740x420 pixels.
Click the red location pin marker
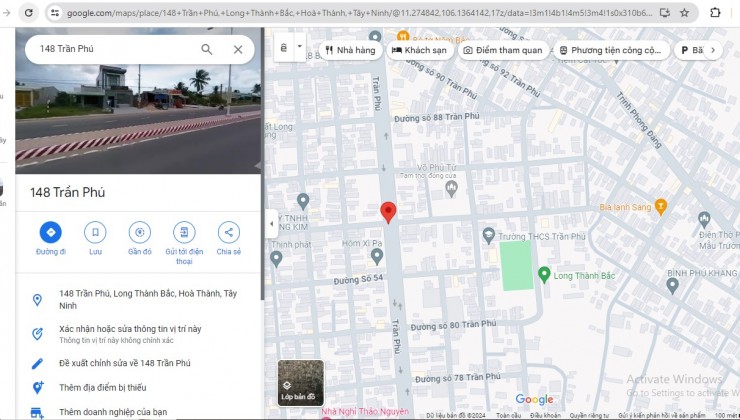388,213
